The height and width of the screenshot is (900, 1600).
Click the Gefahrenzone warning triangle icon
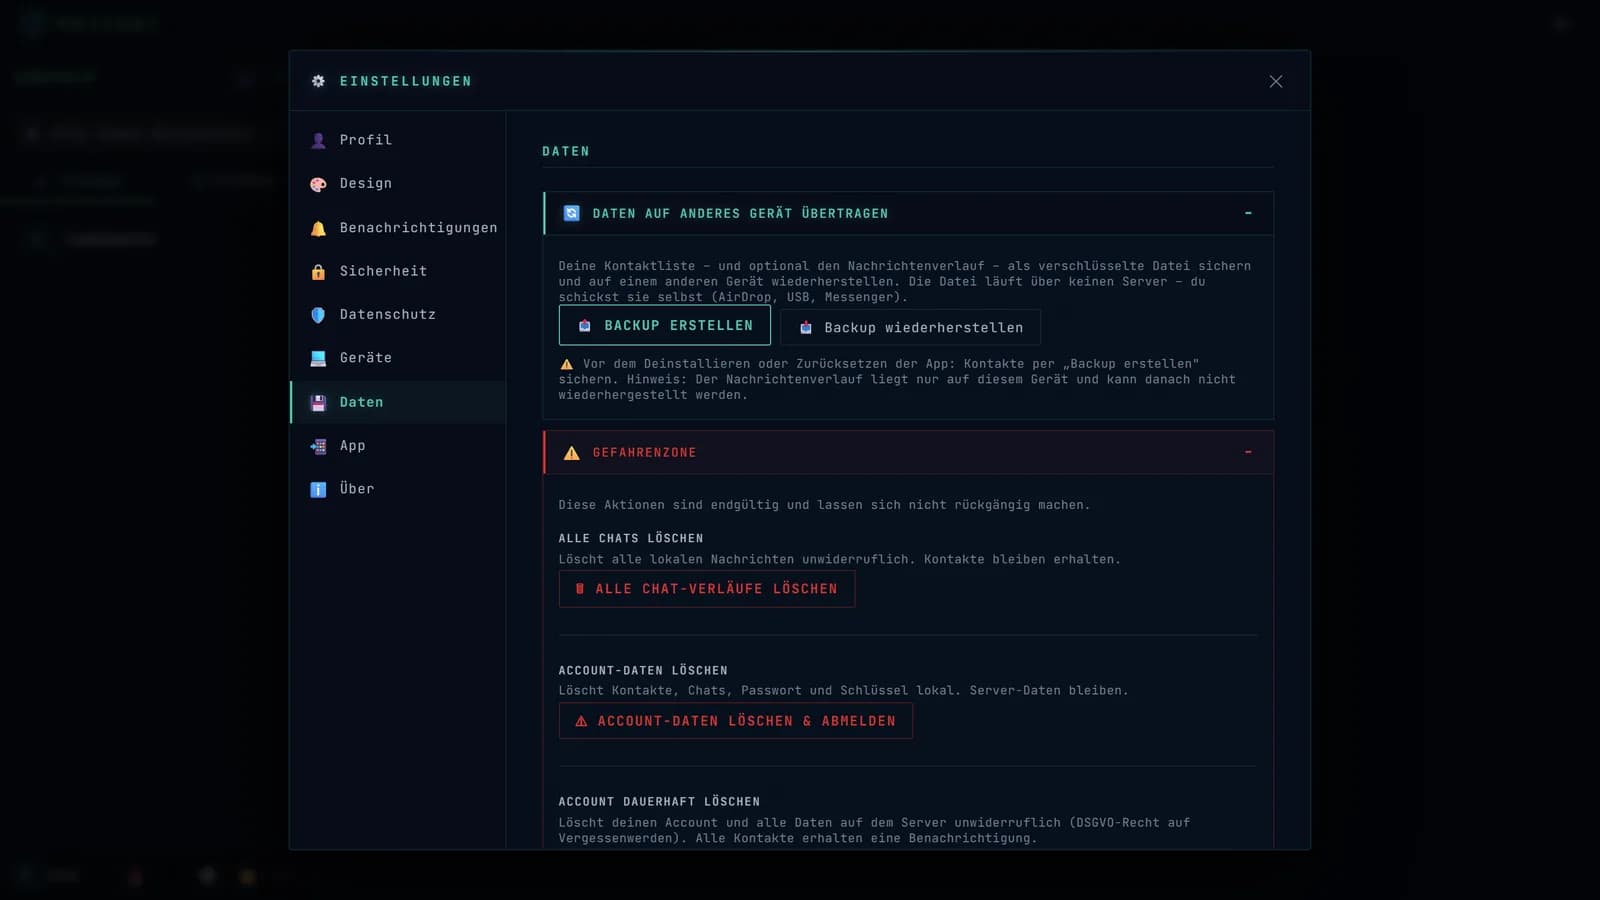(572, 453)
